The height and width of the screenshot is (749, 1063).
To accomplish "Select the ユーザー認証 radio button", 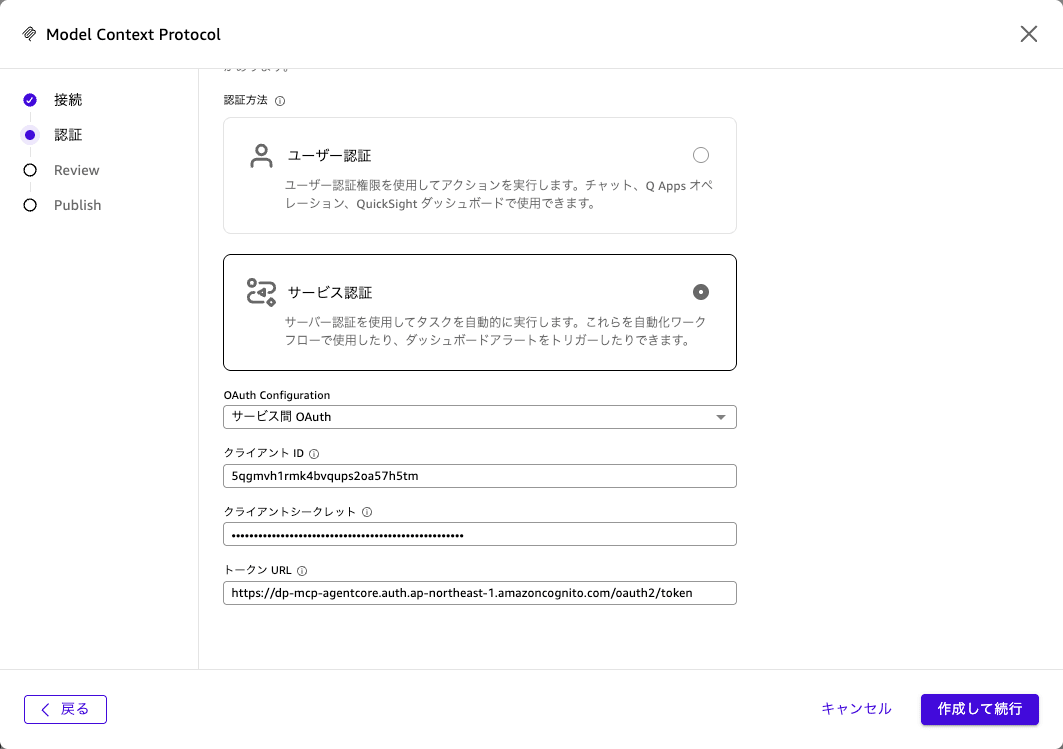I will pyautogui.click(x=700, y=155).
